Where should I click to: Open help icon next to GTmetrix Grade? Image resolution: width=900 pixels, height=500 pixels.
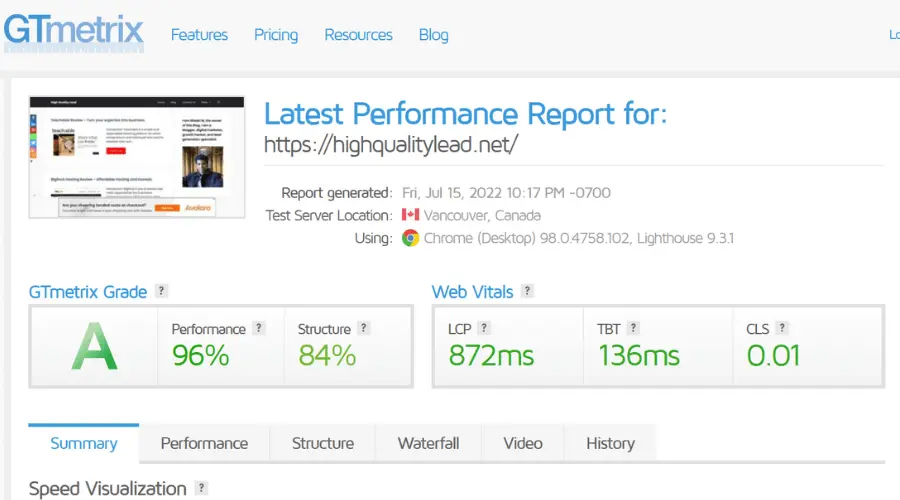[x=161, y=291]
